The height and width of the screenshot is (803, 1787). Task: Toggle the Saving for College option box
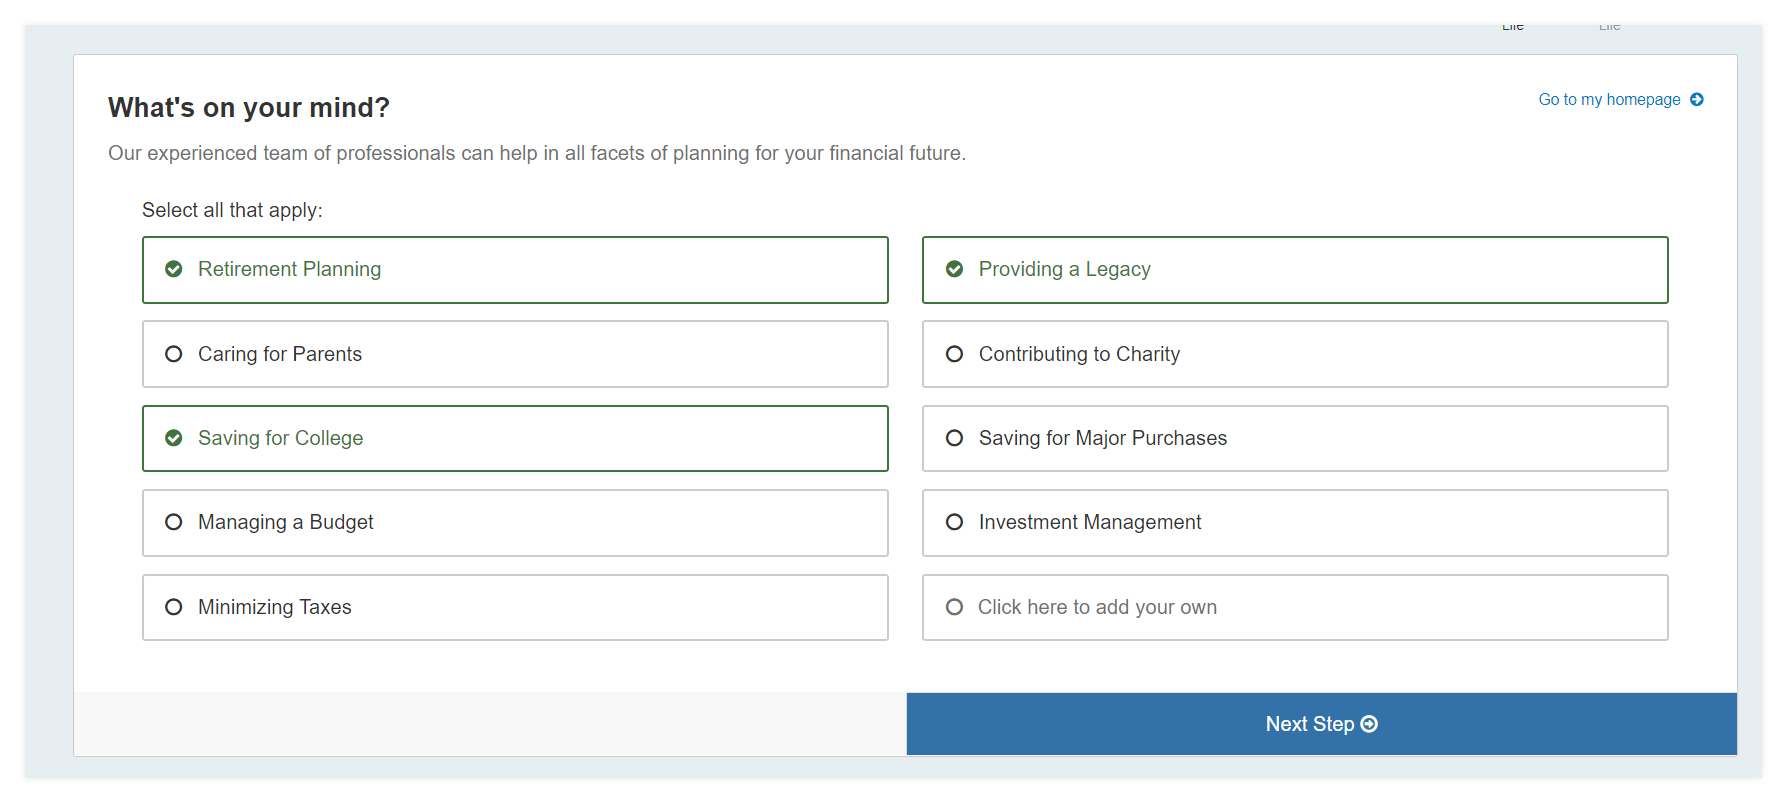515,438
